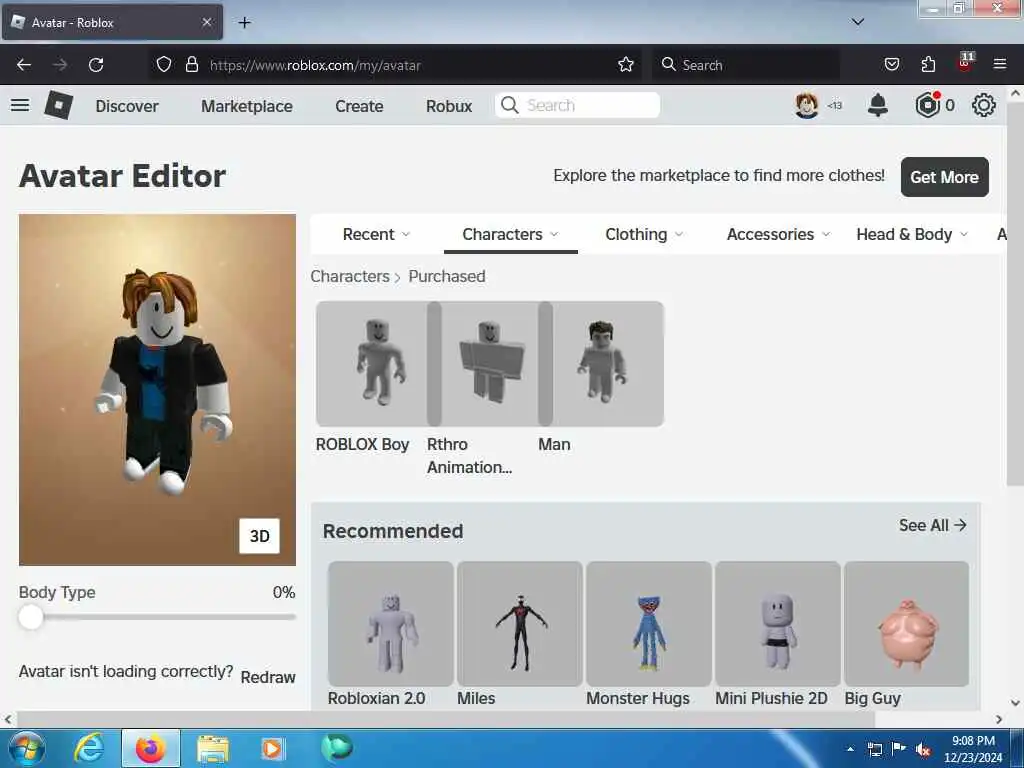This screenshot has height=768, width=1024.
Task: Click the Firefox search box
Action: [x=745, y=65]
